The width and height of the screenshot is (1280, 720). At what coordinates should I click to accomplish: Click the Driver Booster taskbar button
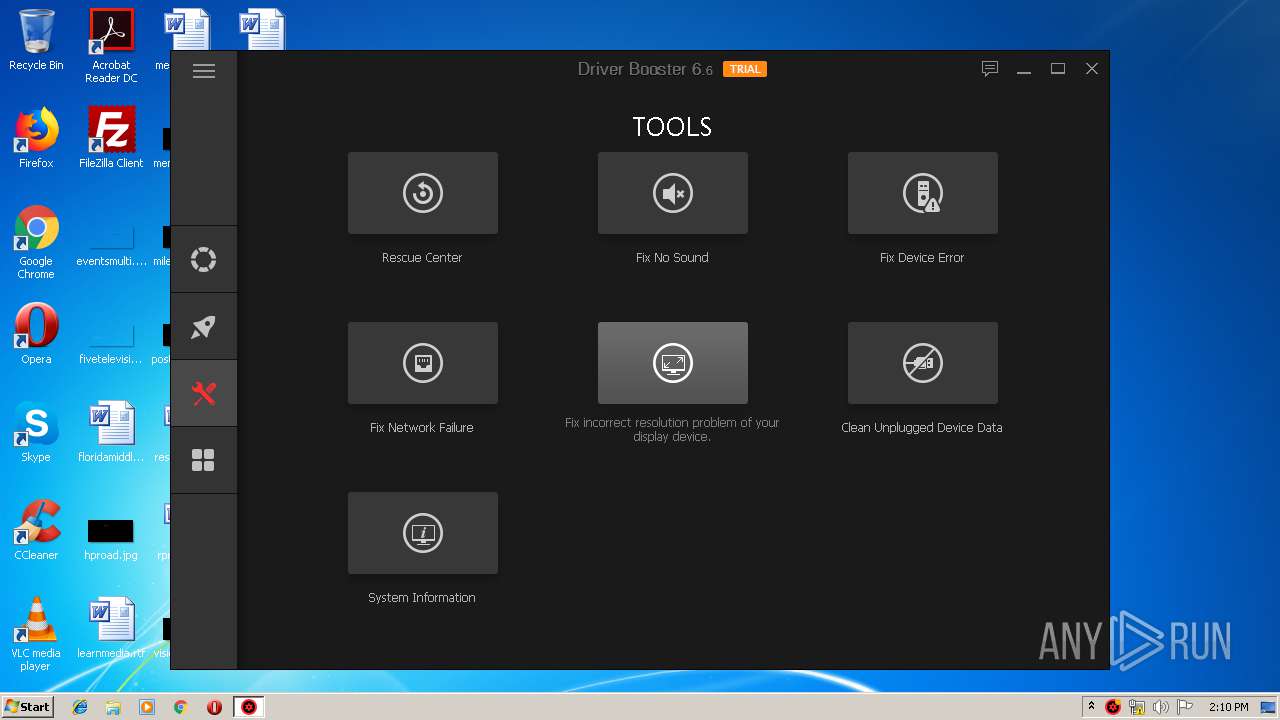pos(249,707)
